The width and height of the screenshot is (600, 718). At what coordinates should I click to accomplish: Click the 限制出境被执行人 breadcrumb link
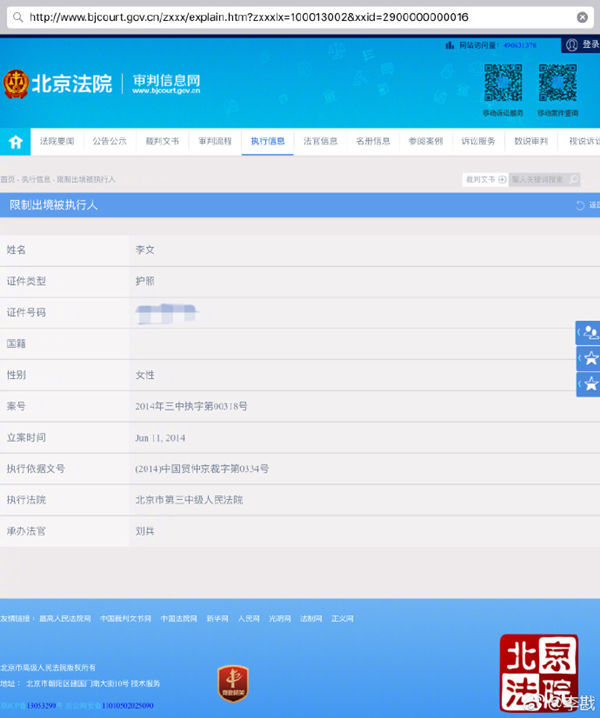86,180
